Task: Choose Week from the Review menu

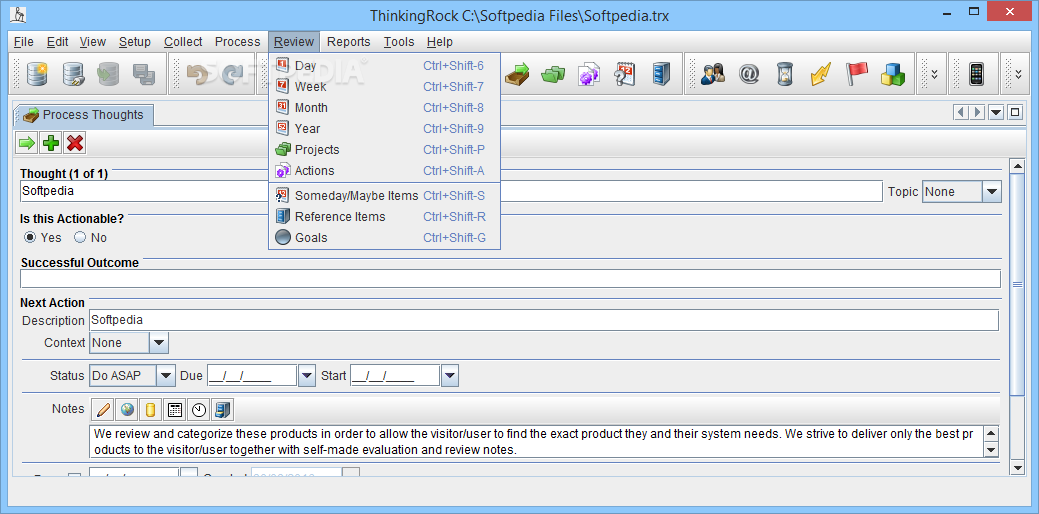Action: [384, 87]
